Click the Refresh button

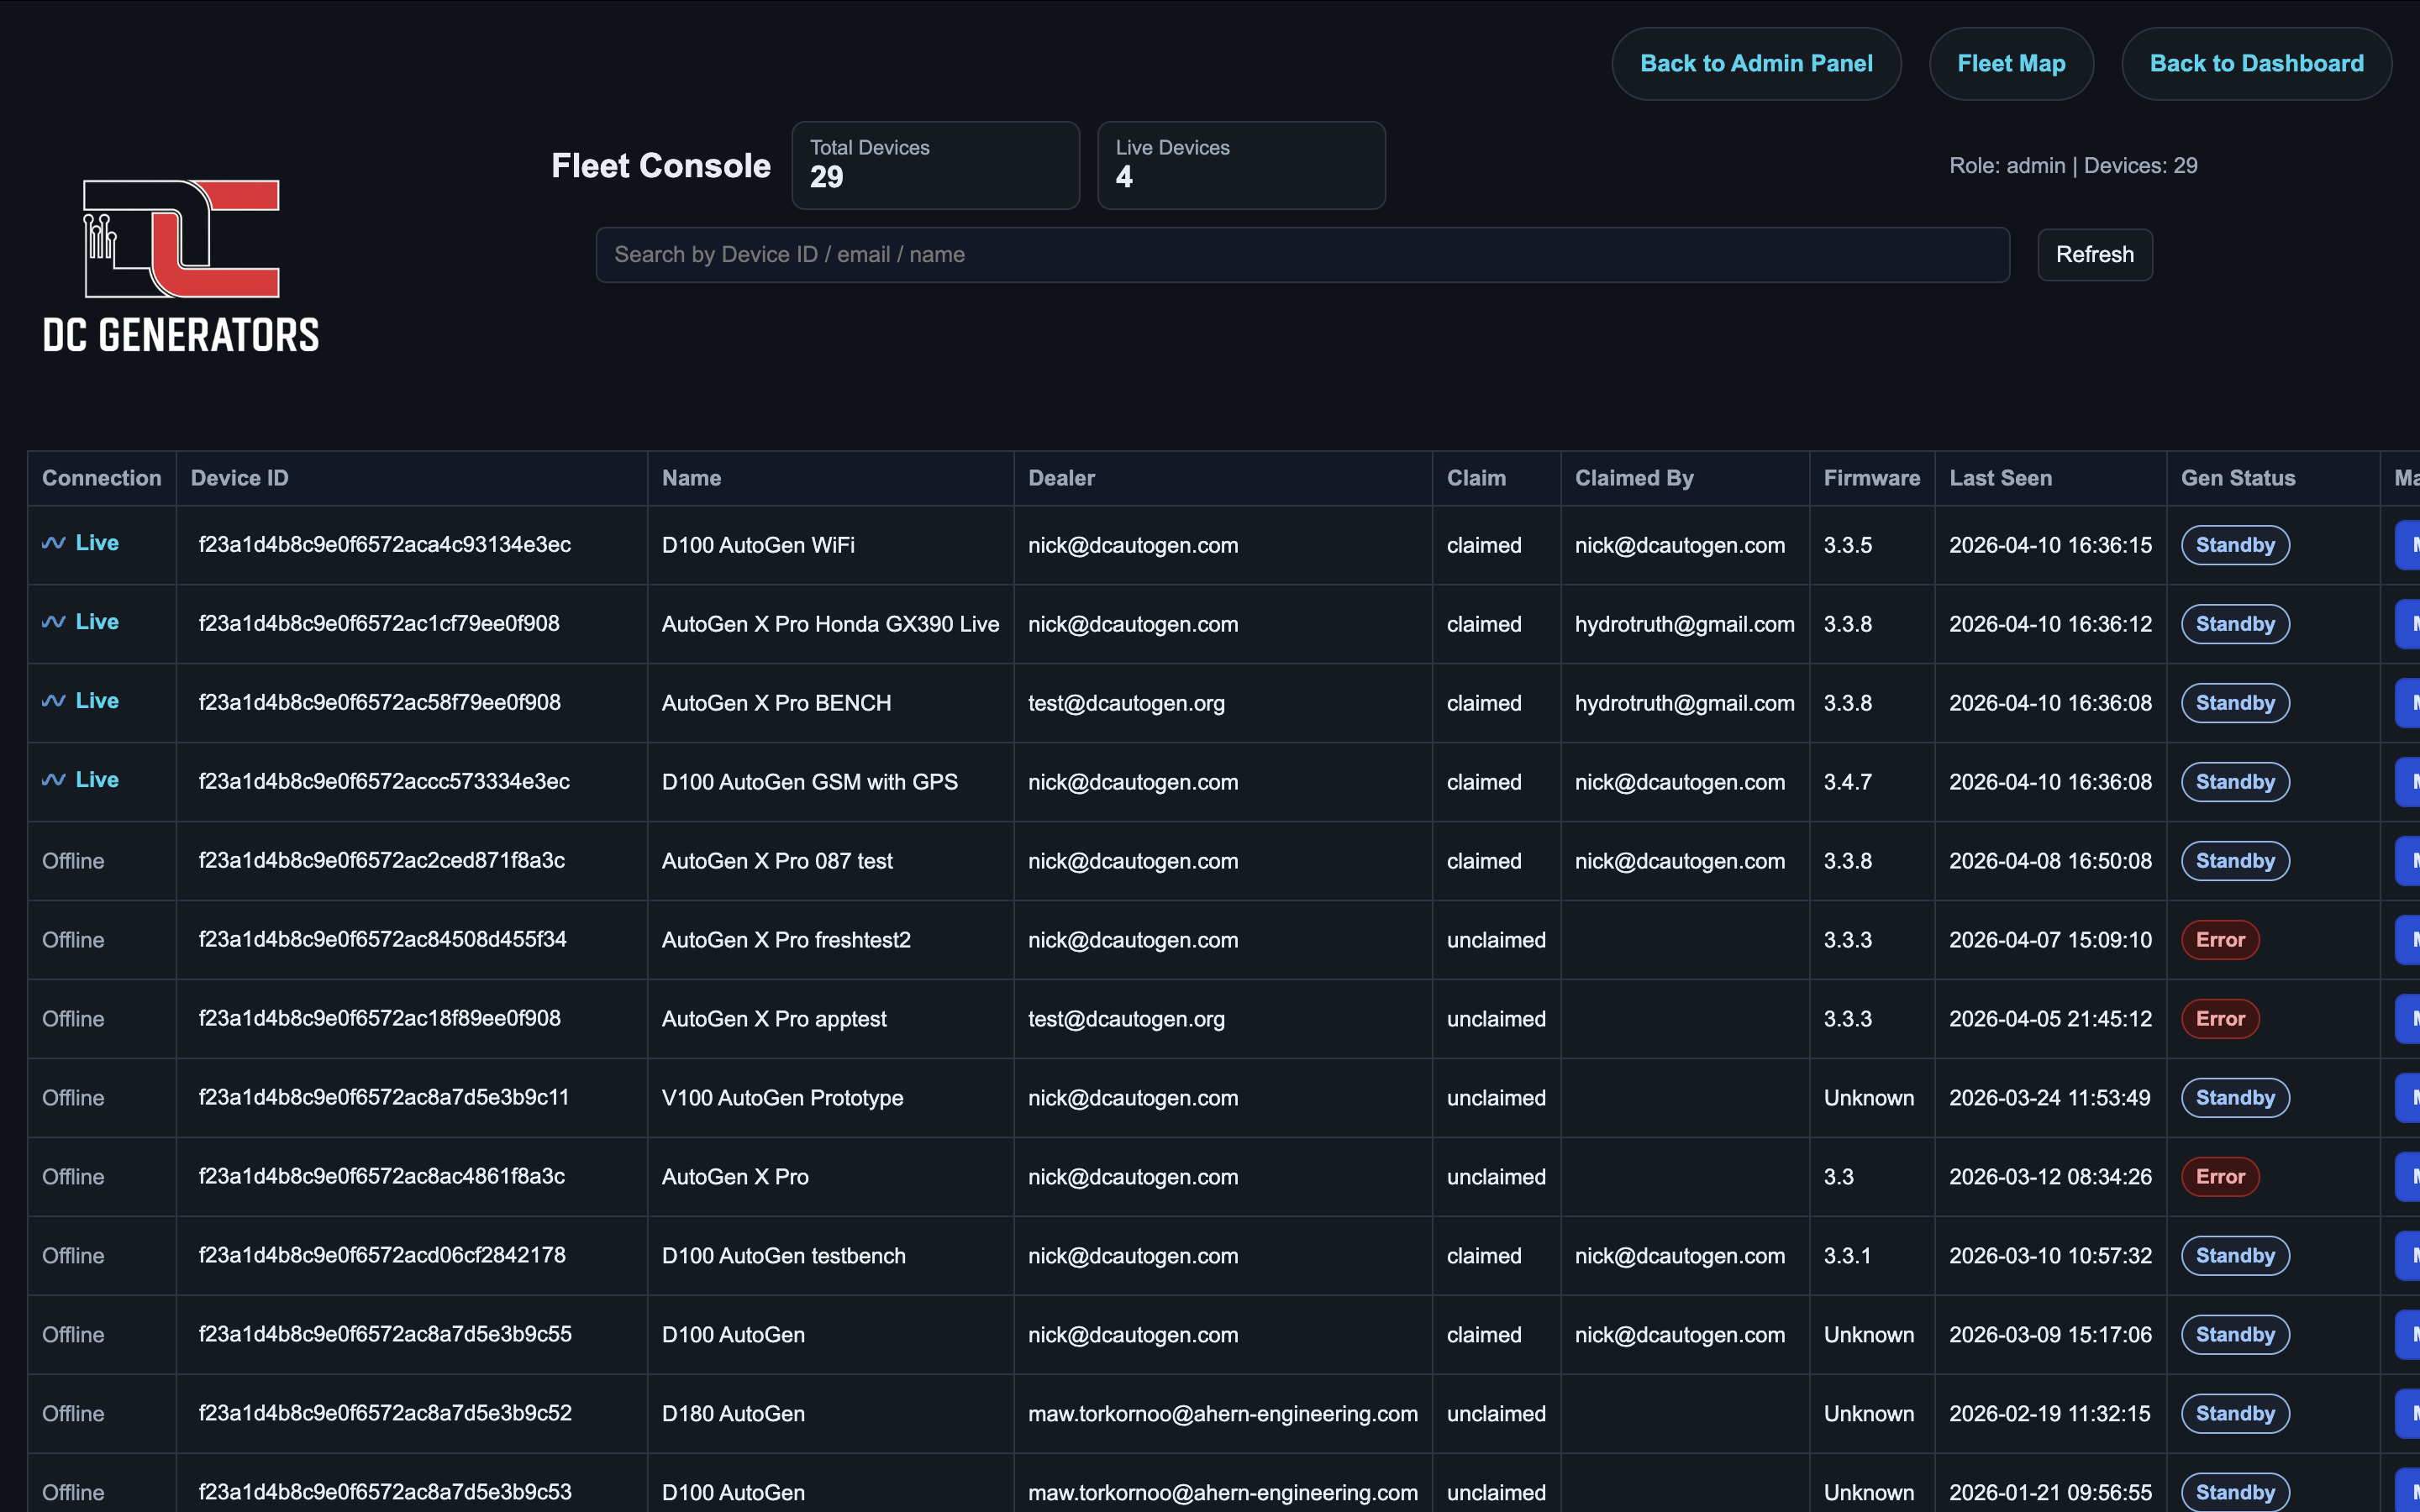2095,255
